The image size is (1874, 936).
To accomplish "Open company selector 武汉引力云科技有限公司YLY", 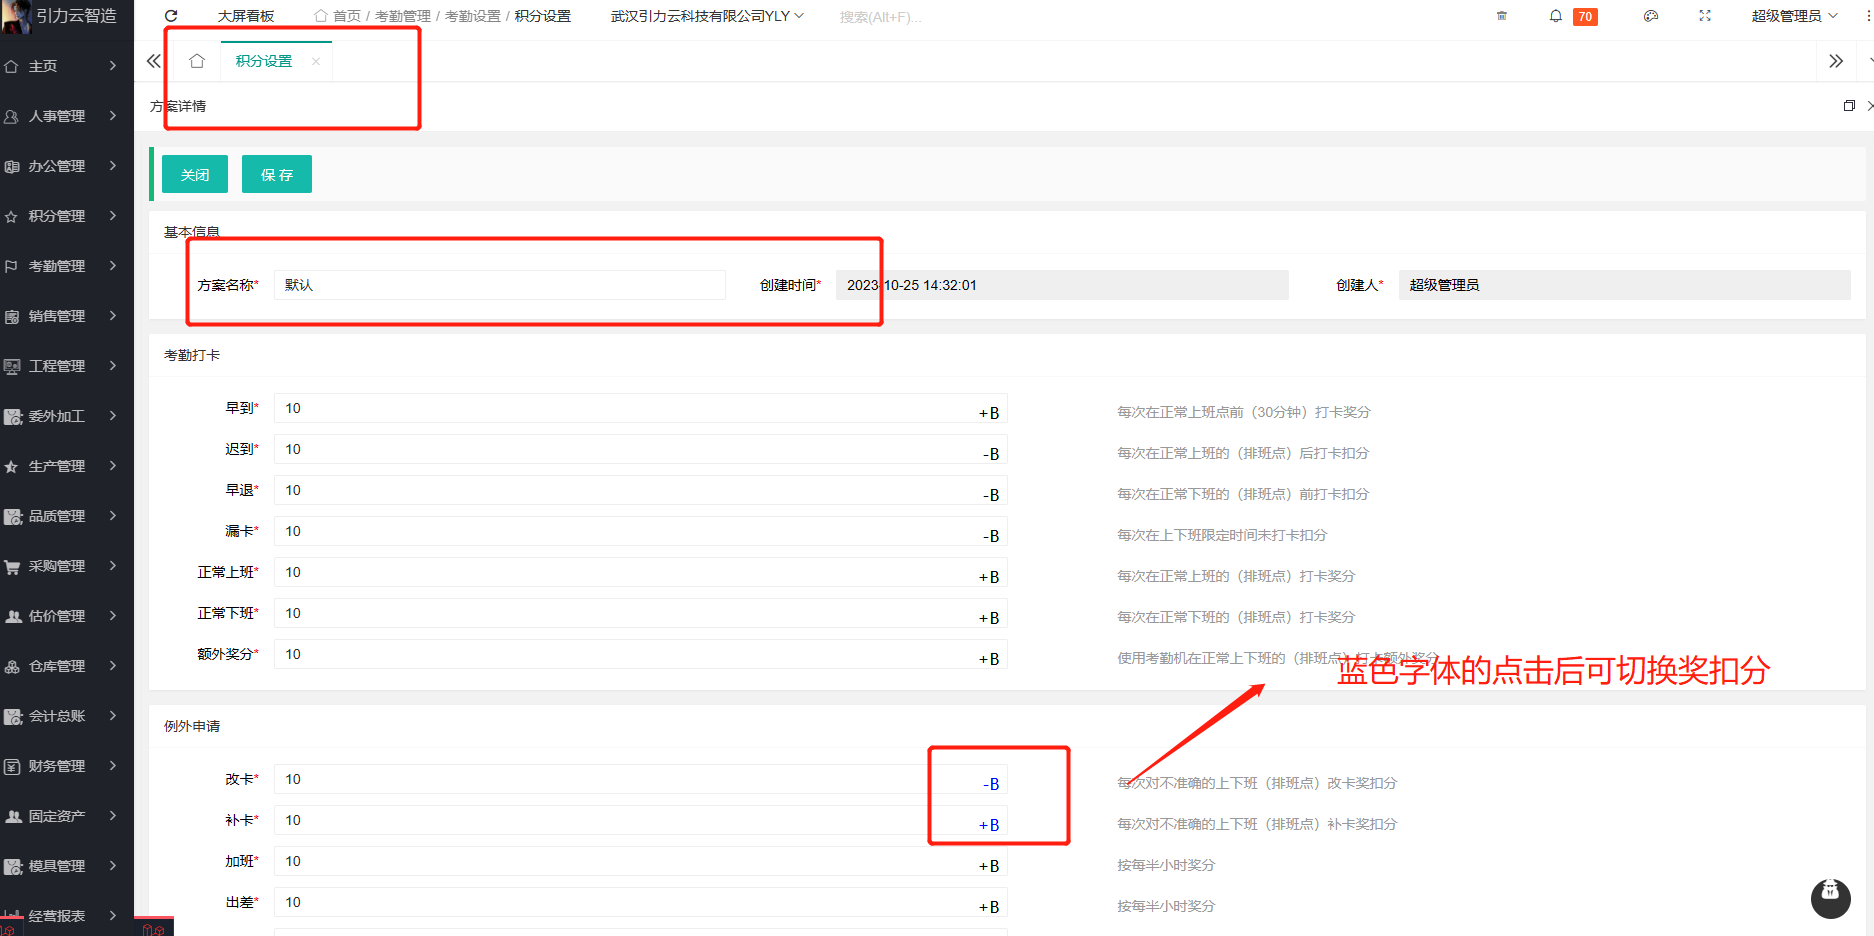I will [706, 16].
